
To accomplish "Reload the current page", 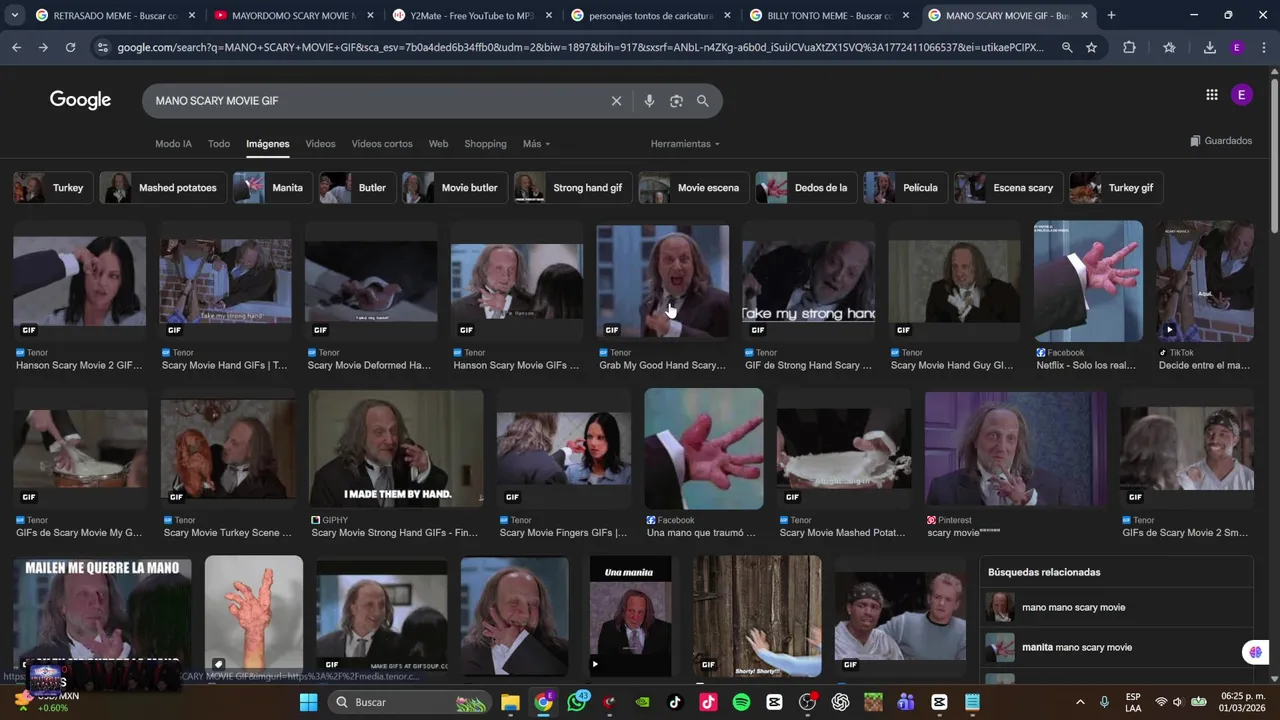I will [70, 47].
